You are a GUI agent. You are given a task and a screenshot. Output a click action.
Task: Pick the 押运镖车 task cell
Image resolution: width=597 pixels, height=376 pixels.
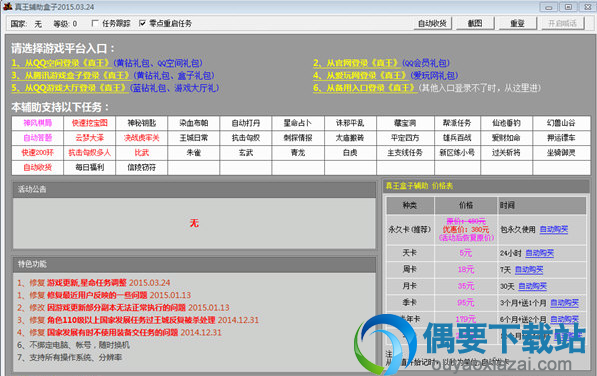tap(561, 138)
